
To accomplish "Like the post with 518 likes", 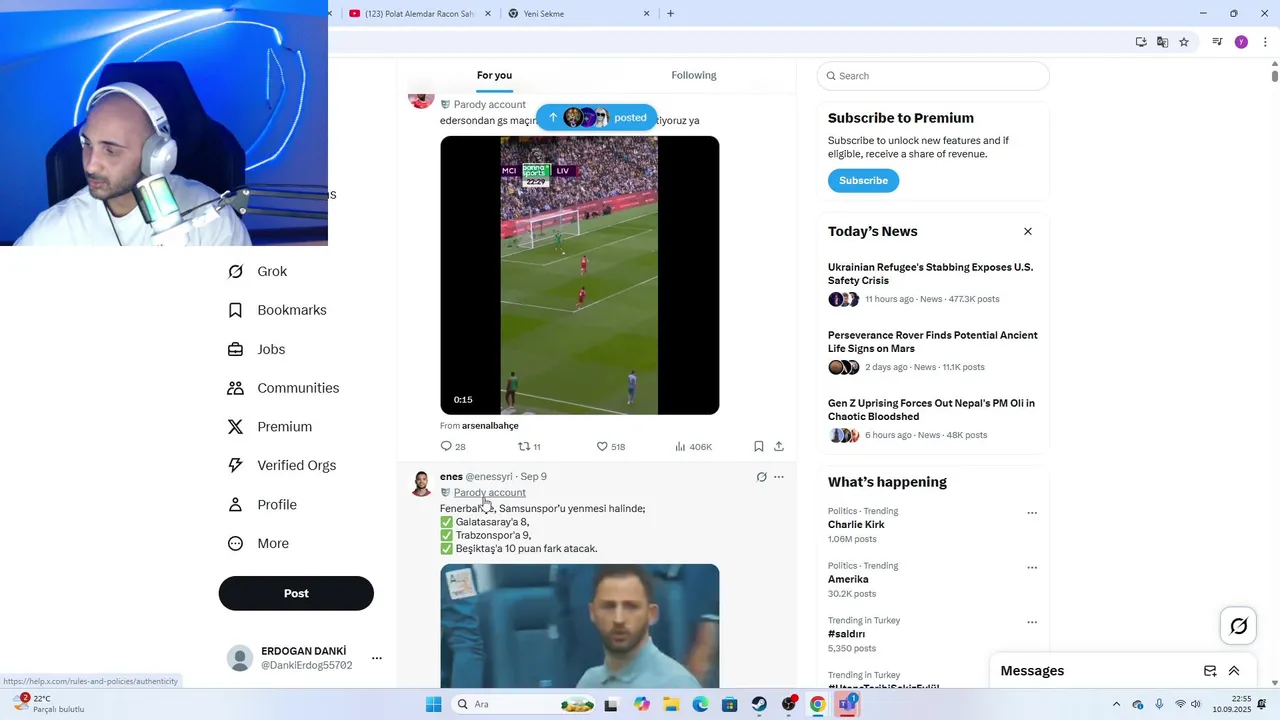I will 610,447.
